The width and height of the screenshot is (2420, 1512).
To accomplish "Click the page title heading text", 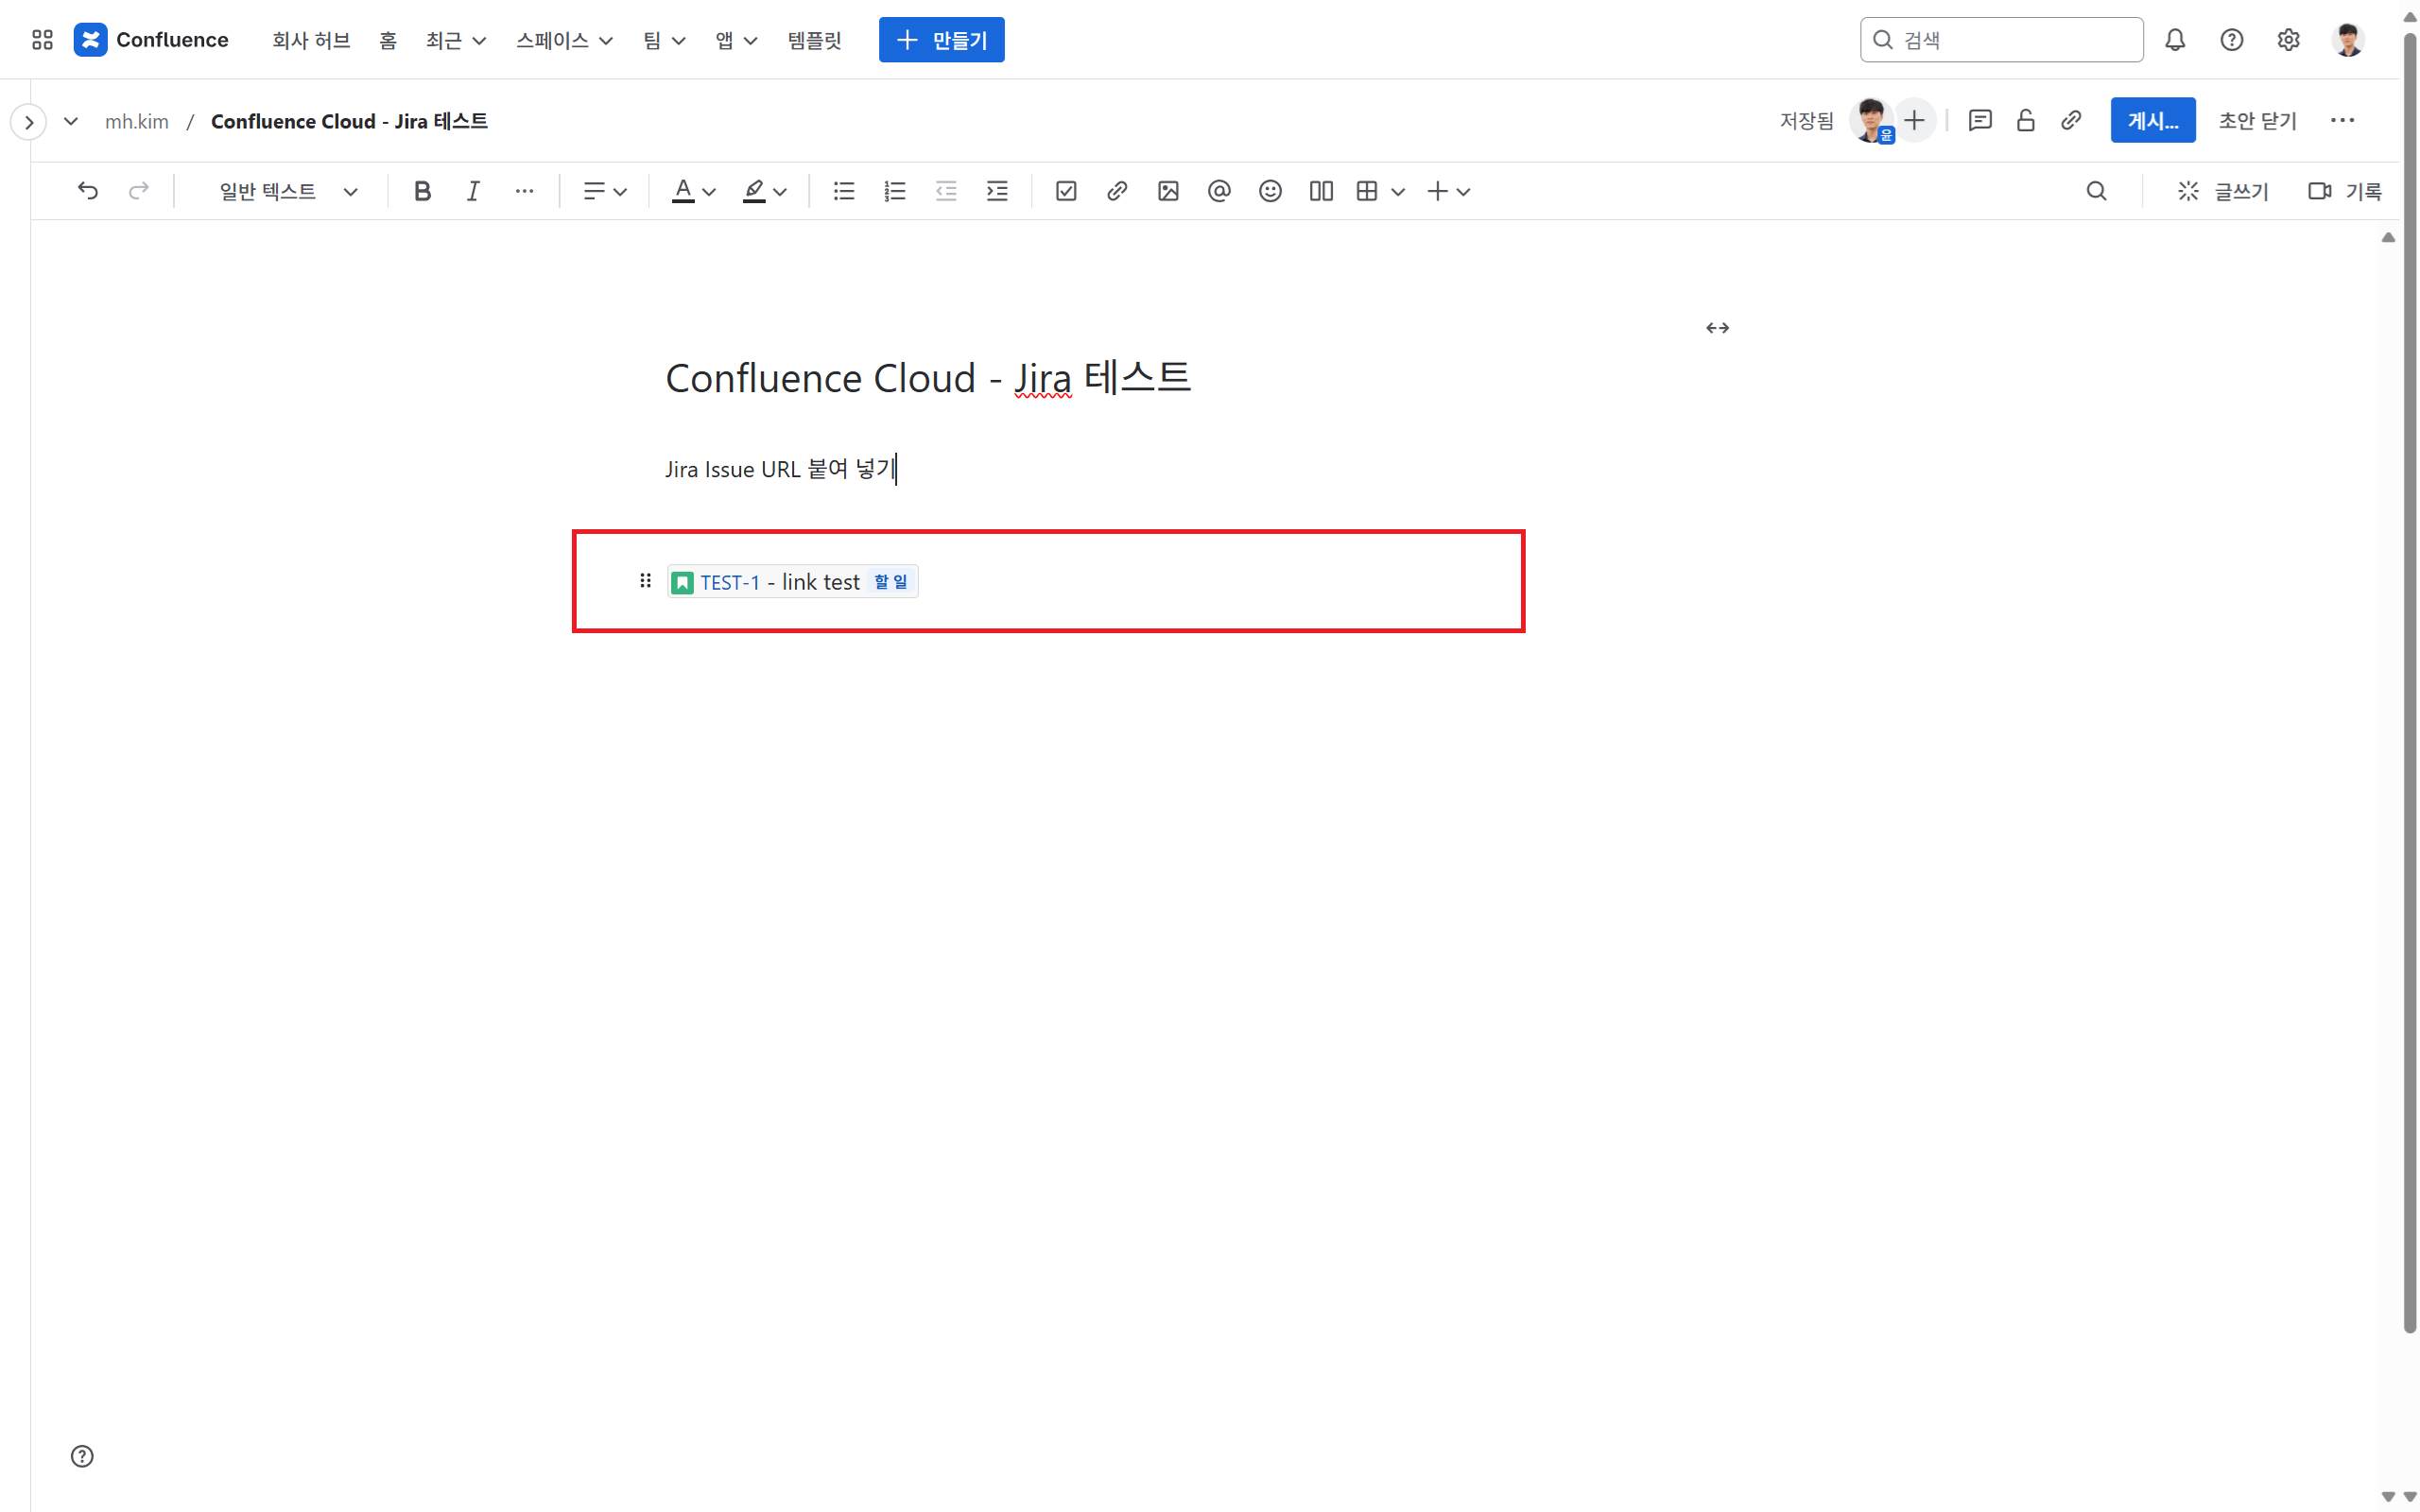I will (x=928, y=378).
